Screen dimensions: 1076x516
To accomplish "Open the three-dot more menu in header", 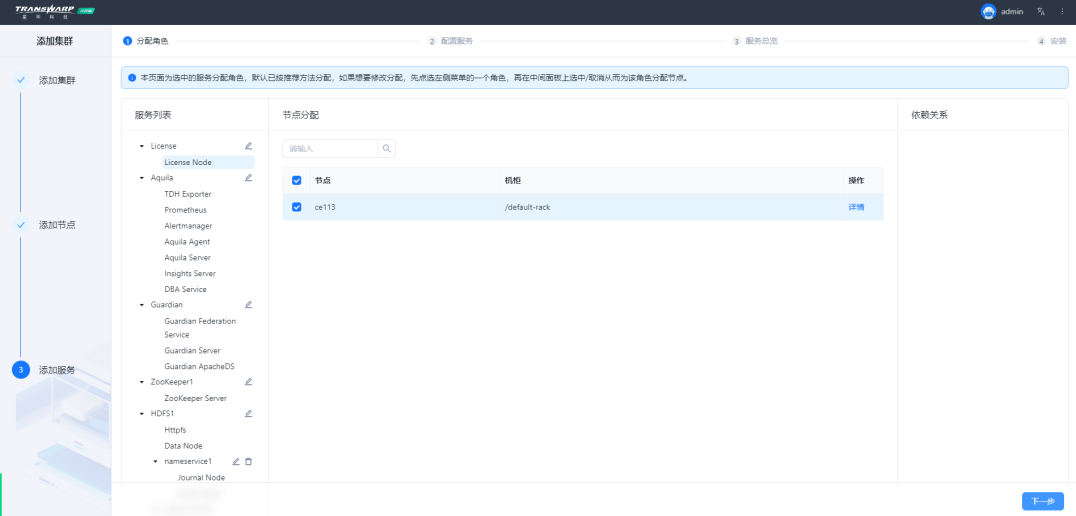I will (x=1062, y=11).
